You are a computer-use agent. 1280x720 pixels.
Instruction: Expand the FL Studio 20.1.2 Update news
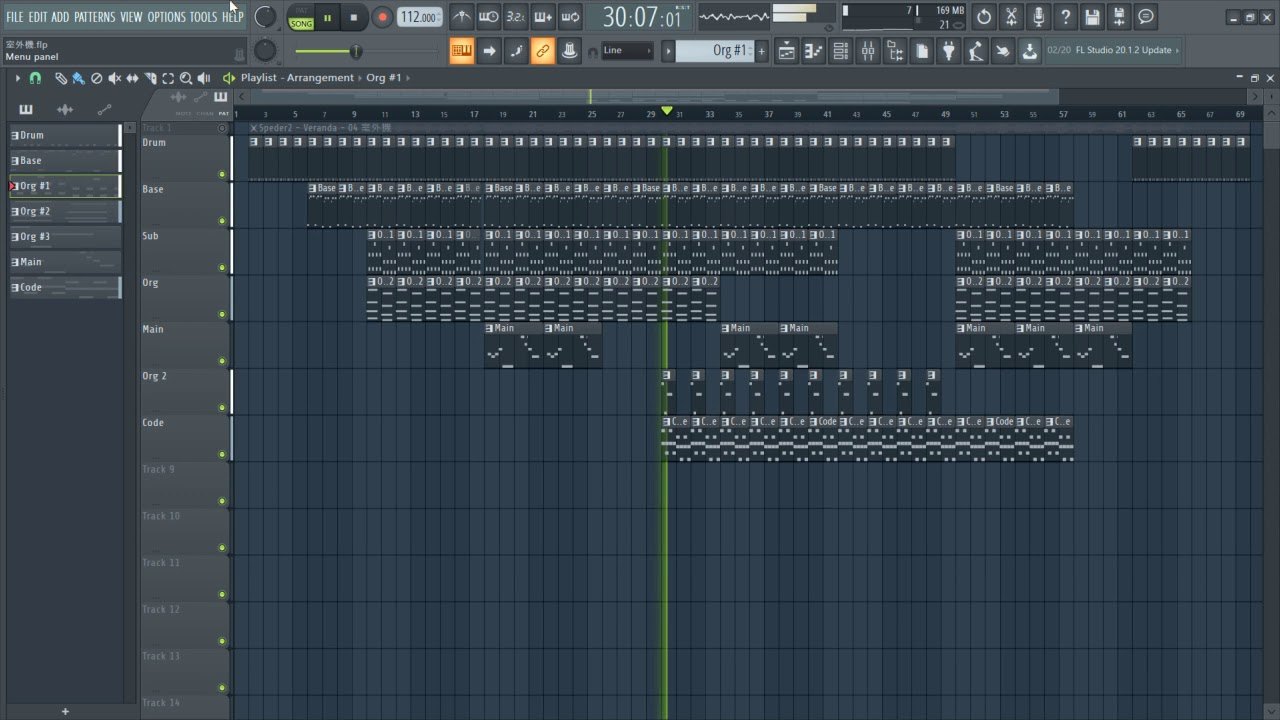pos(1113,50)
